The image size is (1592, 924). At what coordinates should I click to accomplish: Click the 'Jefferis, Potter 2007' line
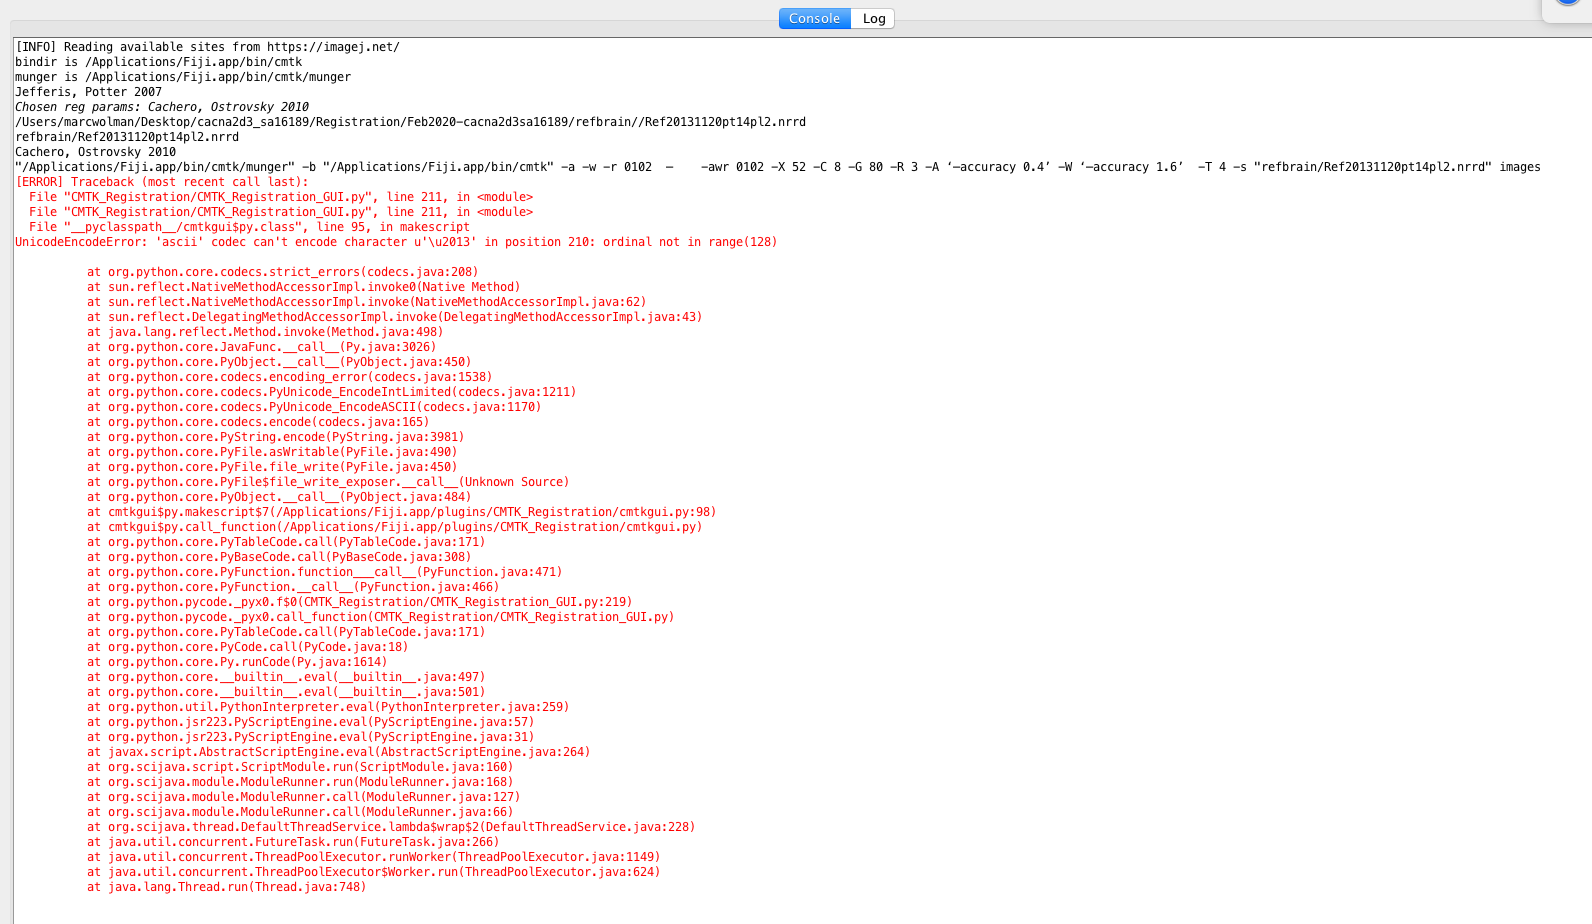pos(88,92)
